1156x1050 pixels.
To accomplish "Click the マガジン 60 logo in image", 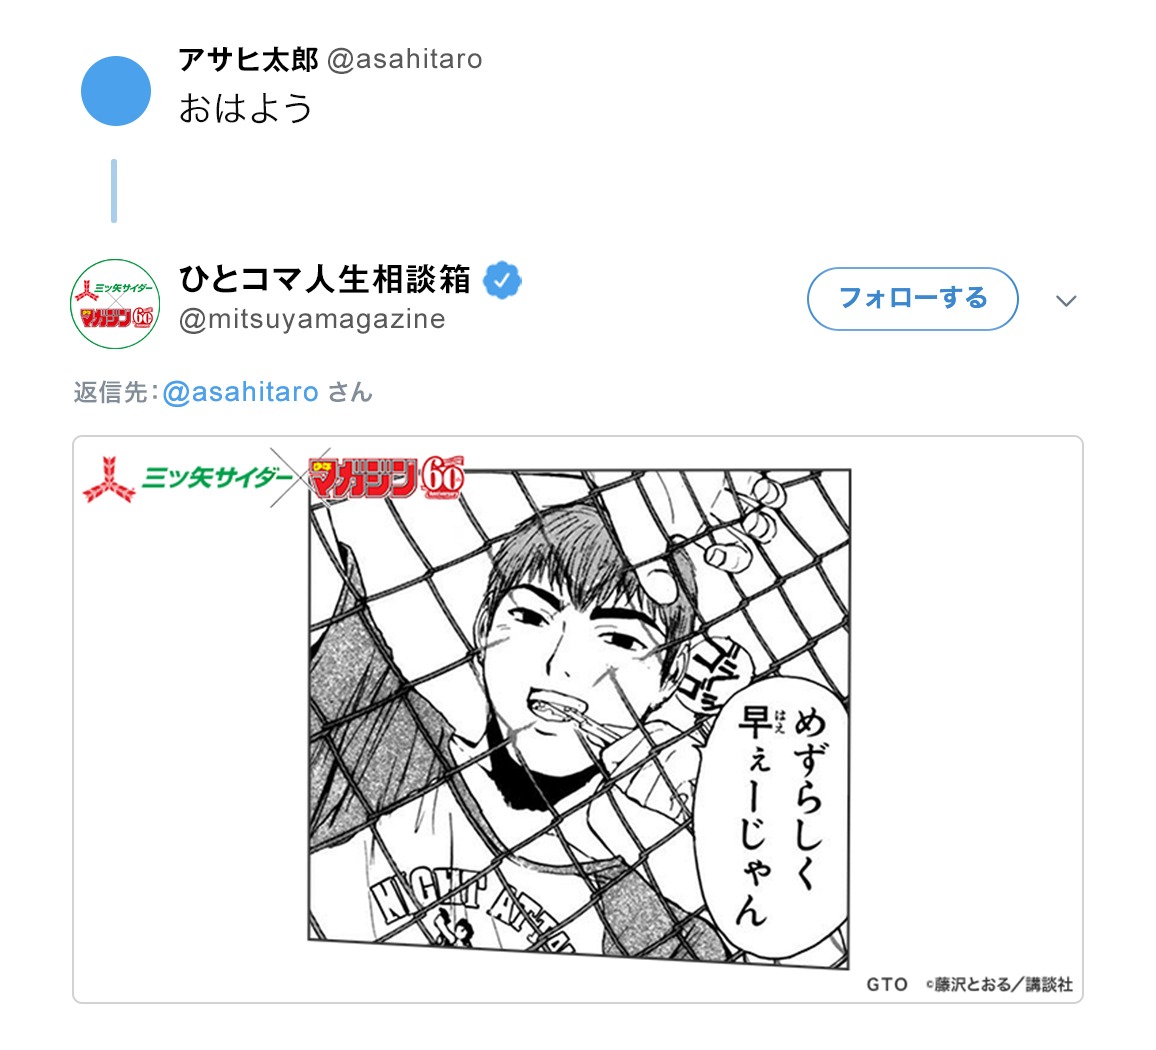I will click(x=387, y=478).
